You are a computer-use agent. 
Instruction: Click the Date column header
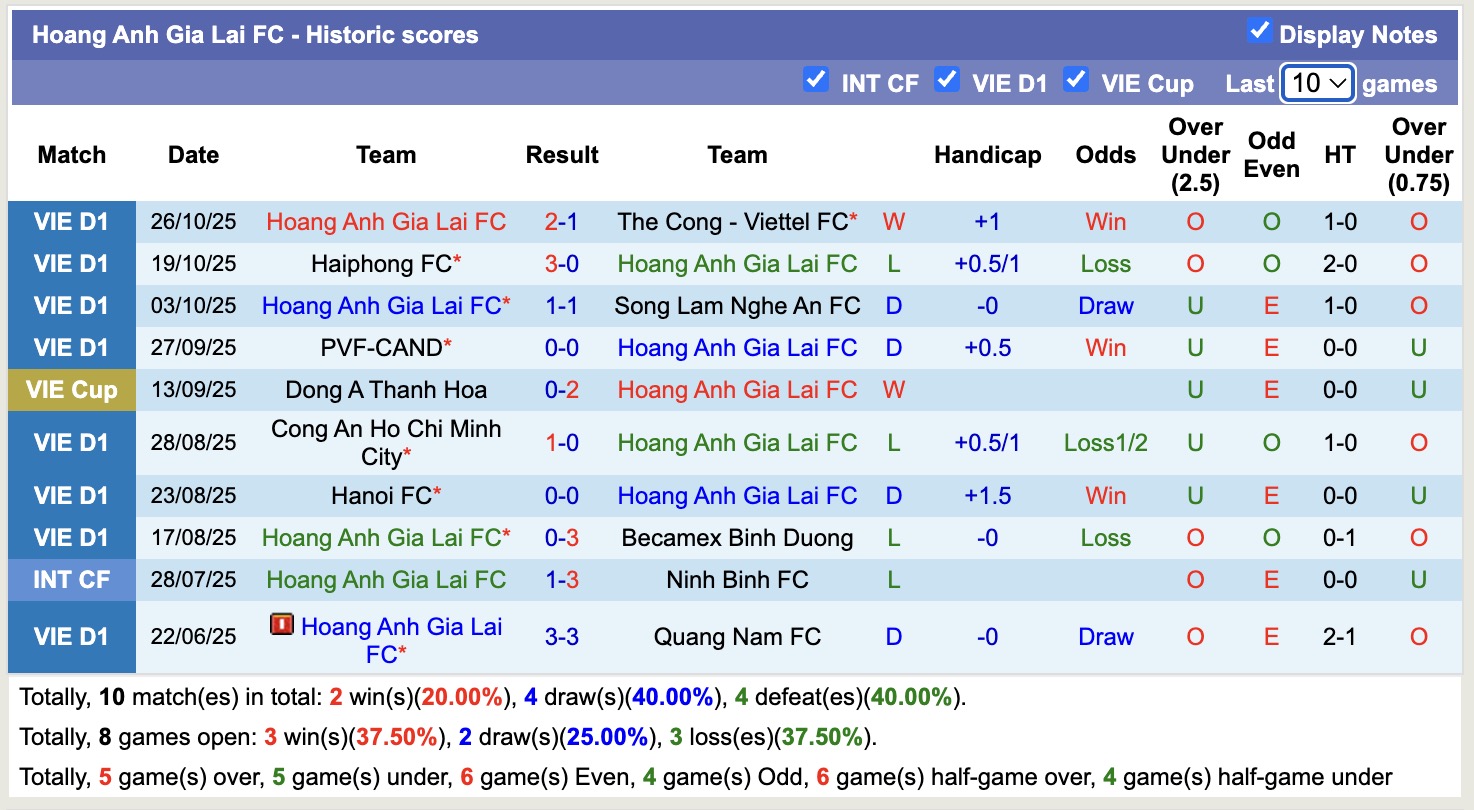pos(192,155)
